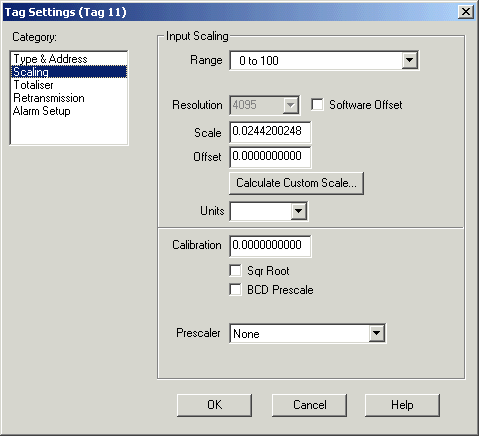Expand the Units dropdown arrow
The width and height of the screenshot is (479, 436).
[x=298, y=211]
